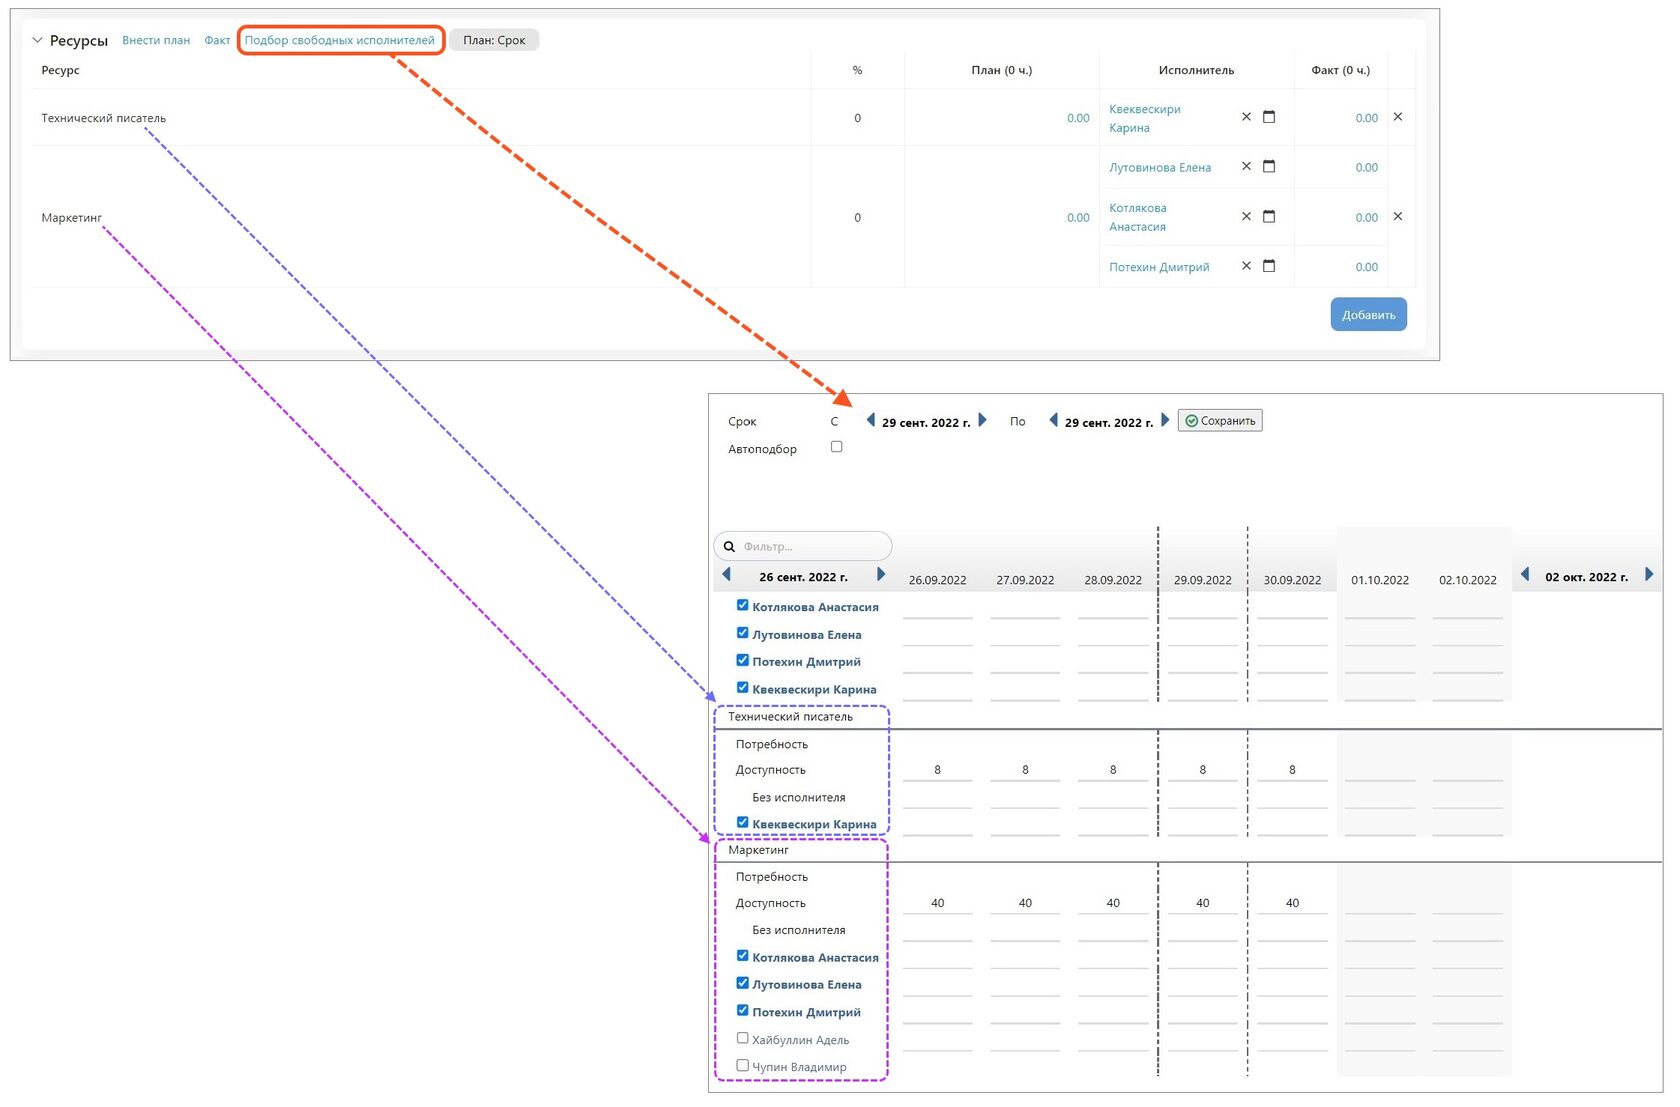This screenshot has width=1680, height=1107.
Task: Click the Сохранить button
Action: [x=1220, y=421]
